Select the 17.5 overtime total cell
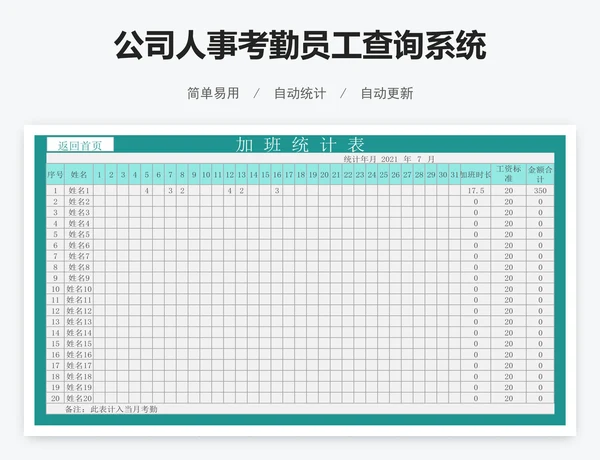 [x=476, y=191]
